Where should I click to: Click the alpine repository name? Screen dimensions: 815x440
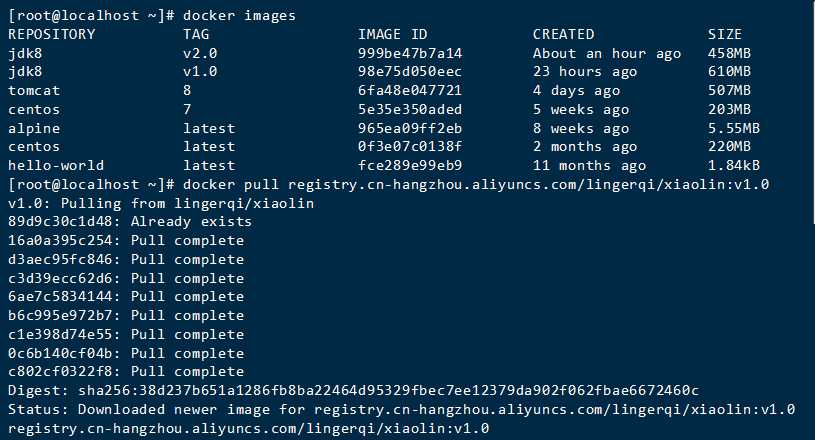pos(34,128)
